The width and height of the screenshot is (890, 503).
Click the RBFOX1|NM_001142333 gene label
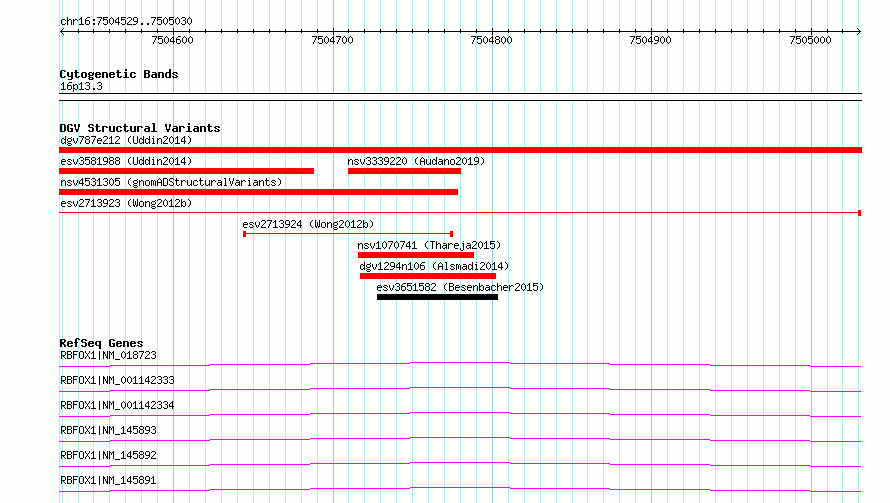coord(117,380)
